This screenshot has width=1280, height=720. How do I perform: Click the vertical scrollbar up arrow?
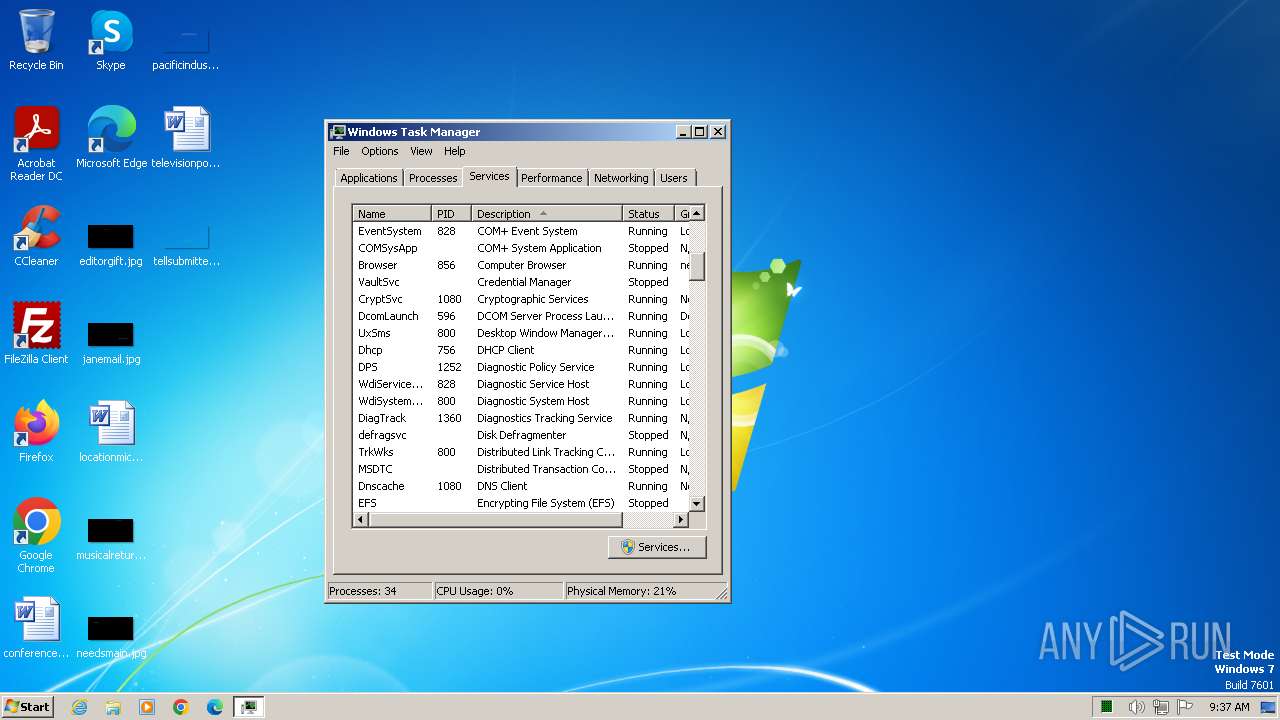[x=697, y=213]
